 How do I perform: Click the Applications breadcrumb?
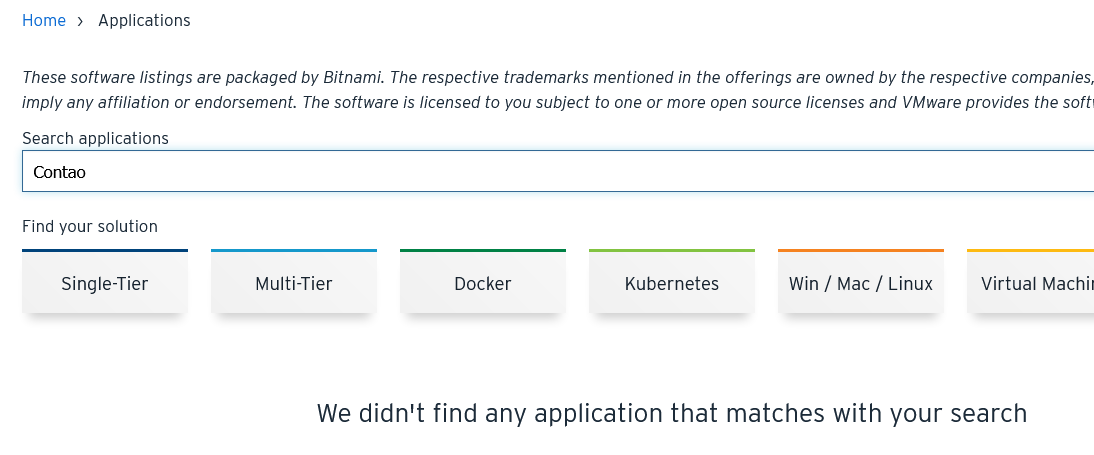144,20
